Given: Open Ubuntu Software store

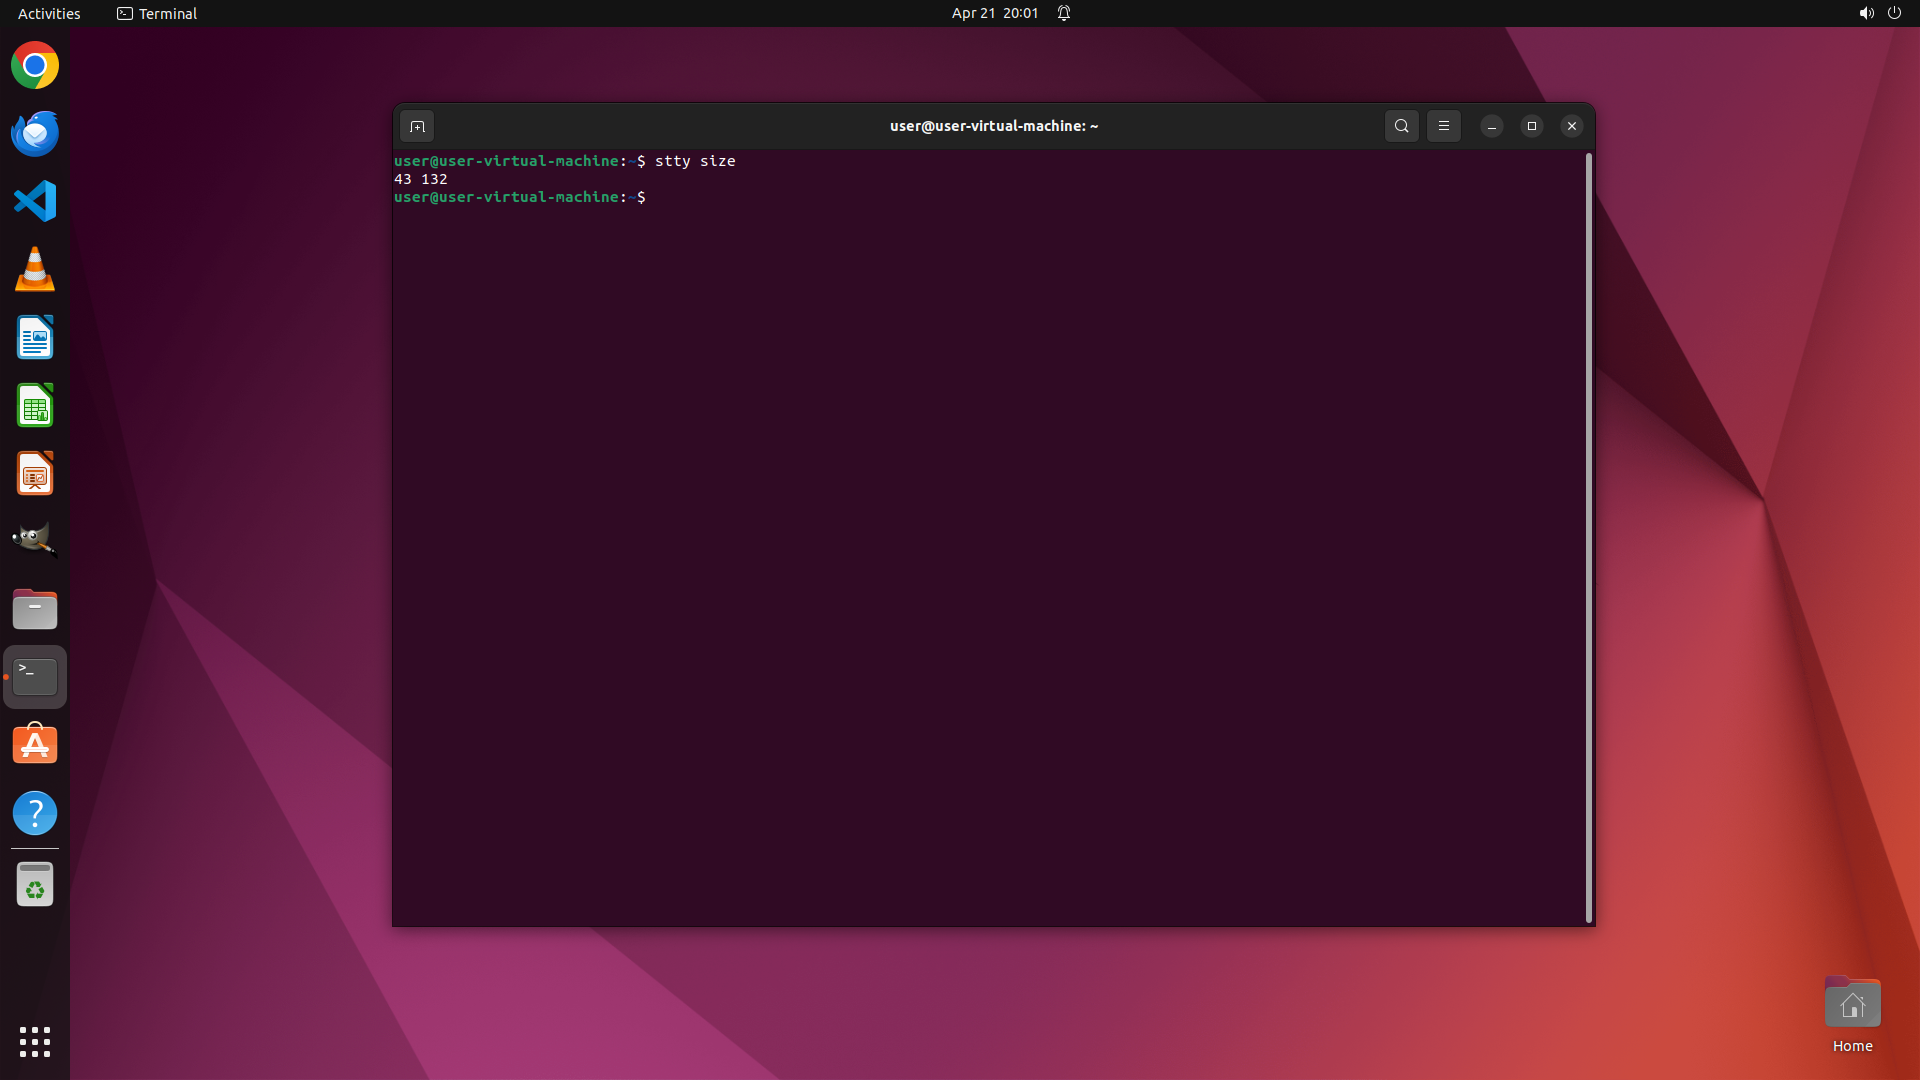Looking at the screenshot, I should 35,745.
